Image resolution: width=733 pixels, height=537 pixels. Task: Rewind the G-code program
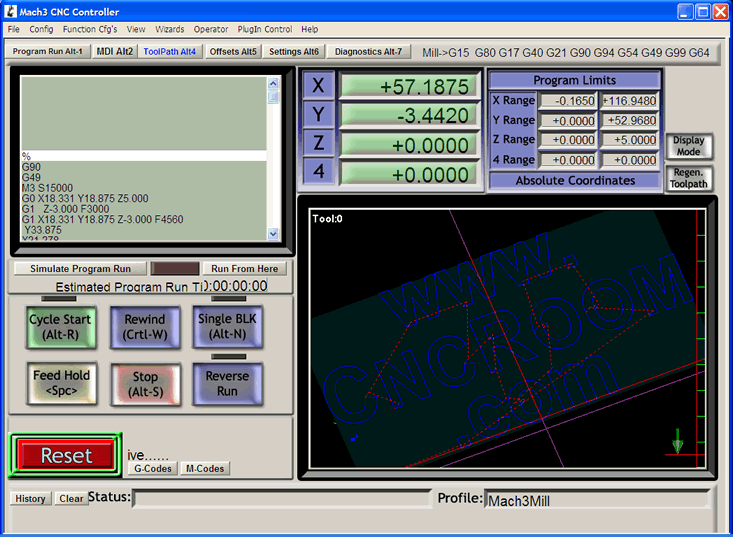point(145,327)
